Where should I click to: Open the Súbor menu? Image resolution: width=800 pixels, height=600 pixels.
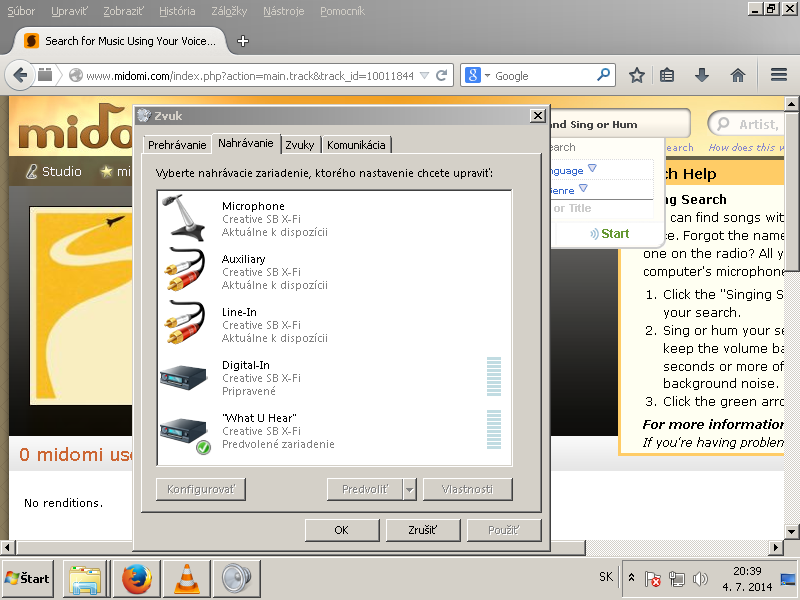pyautogui.click(x=21, y=11)
